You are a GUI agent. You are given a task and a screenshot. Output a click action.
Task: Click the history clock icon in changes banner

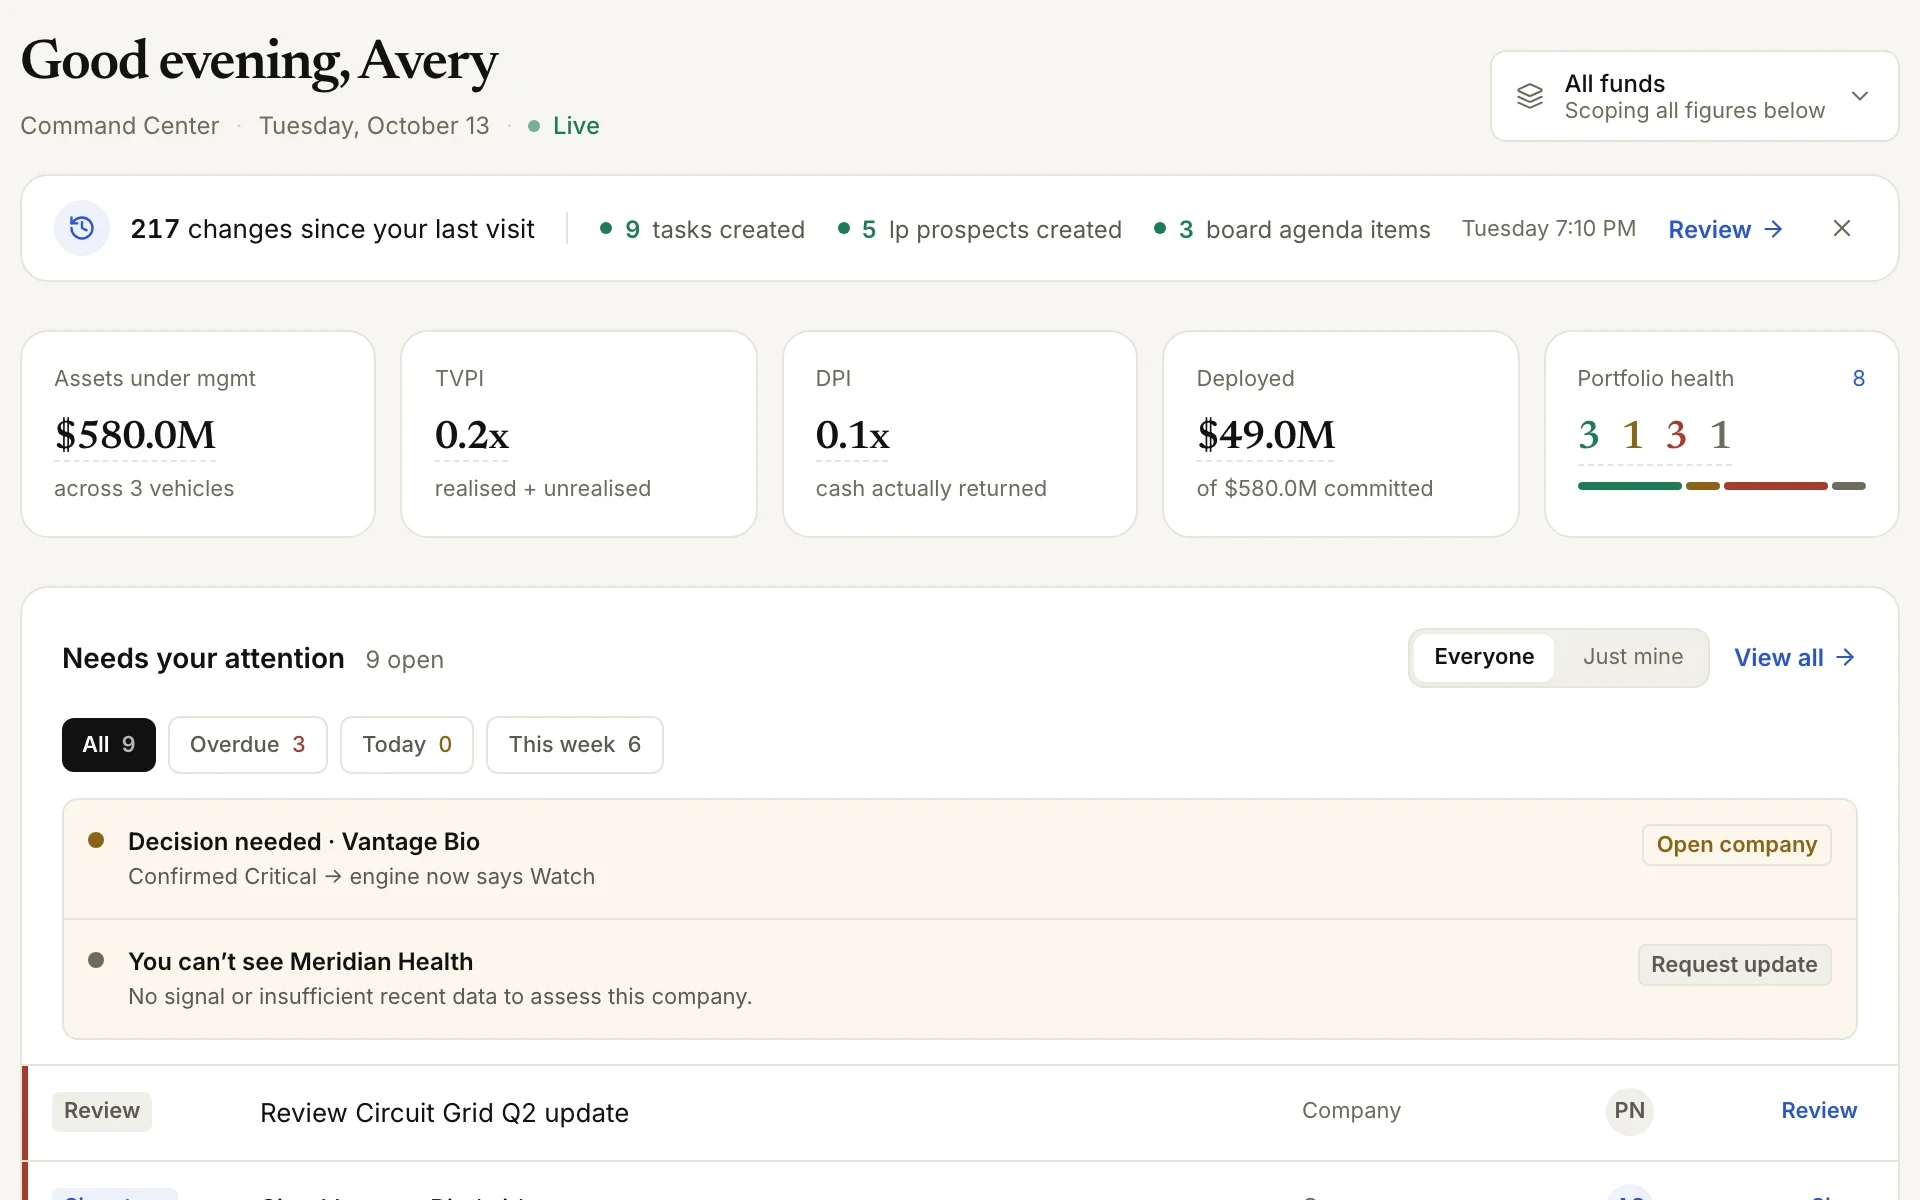coord(82,229)
